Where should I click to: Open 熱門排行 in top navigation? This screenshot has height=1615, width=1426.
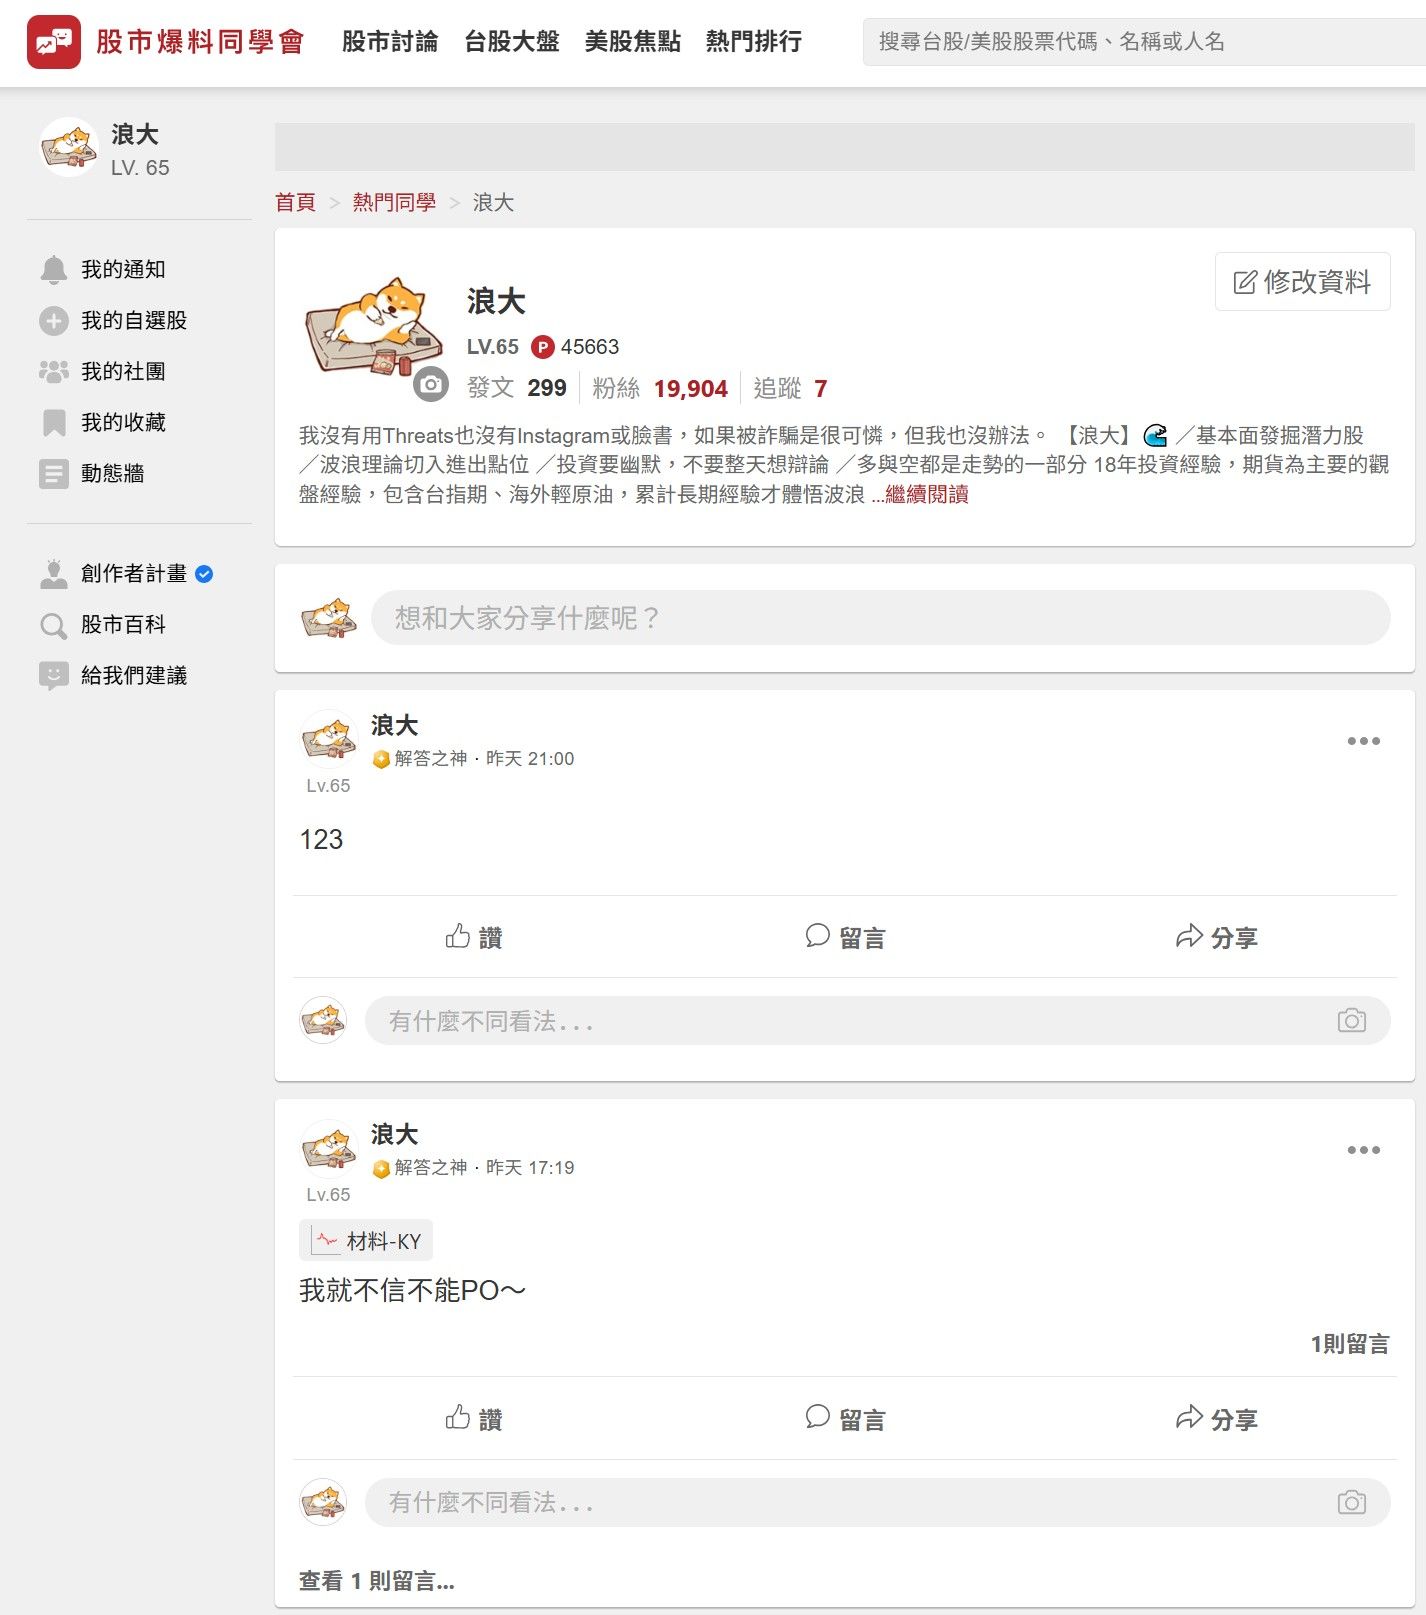754,42
